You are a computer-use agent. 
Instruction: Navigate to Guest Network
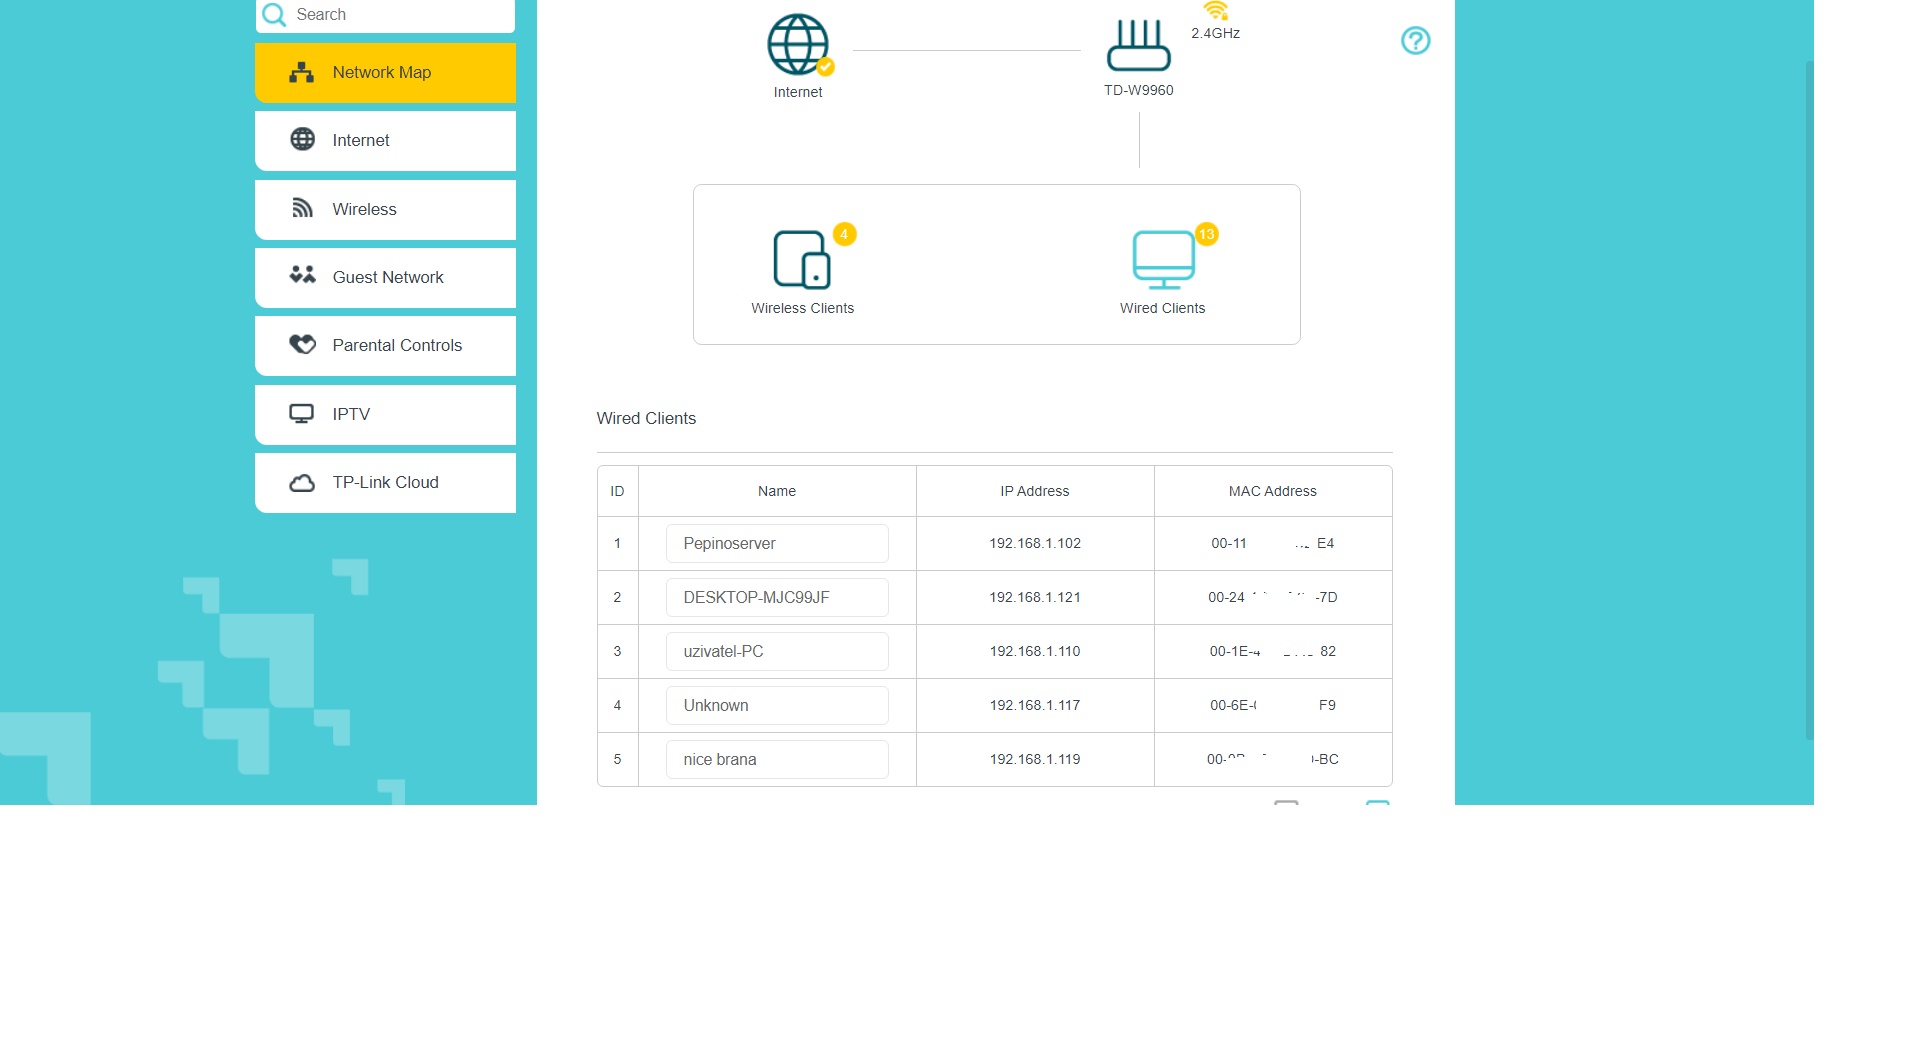[x=385, y=278]
